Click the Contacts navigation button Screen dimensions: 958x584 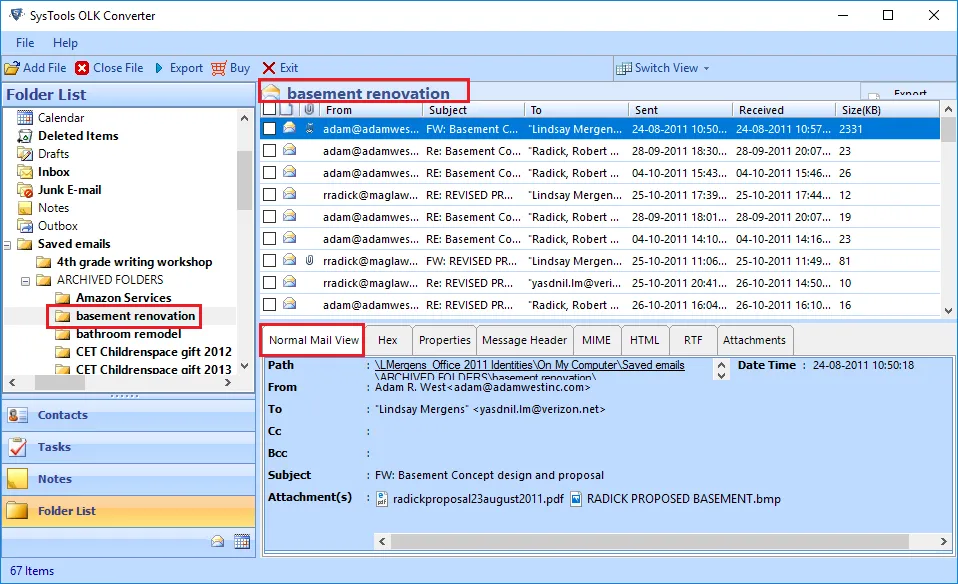click(x=129, y=415)
